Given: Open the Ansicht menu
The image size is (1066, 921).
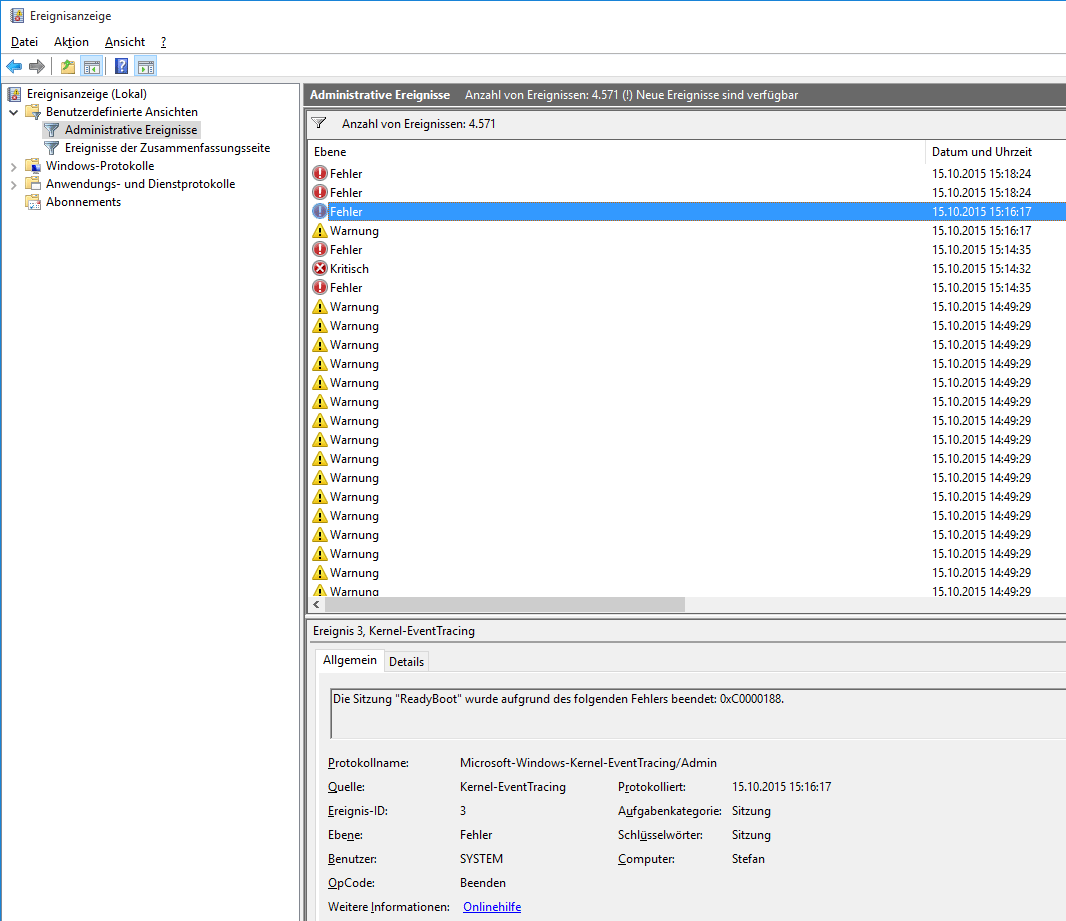Looking at the screenshot, I should (125, 42).
